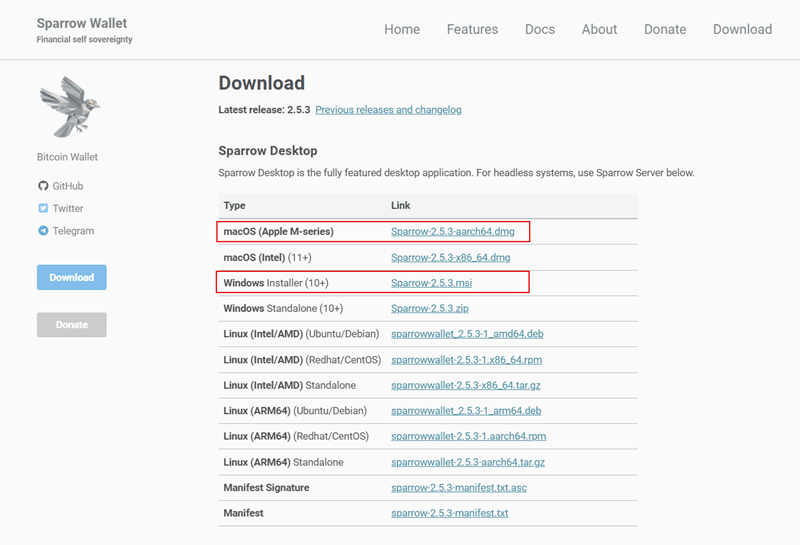Click 'Linux (ARM64) Standalone' cell
Screen dimensions: 800x545
pyautogui.click(x=283, y=462)
